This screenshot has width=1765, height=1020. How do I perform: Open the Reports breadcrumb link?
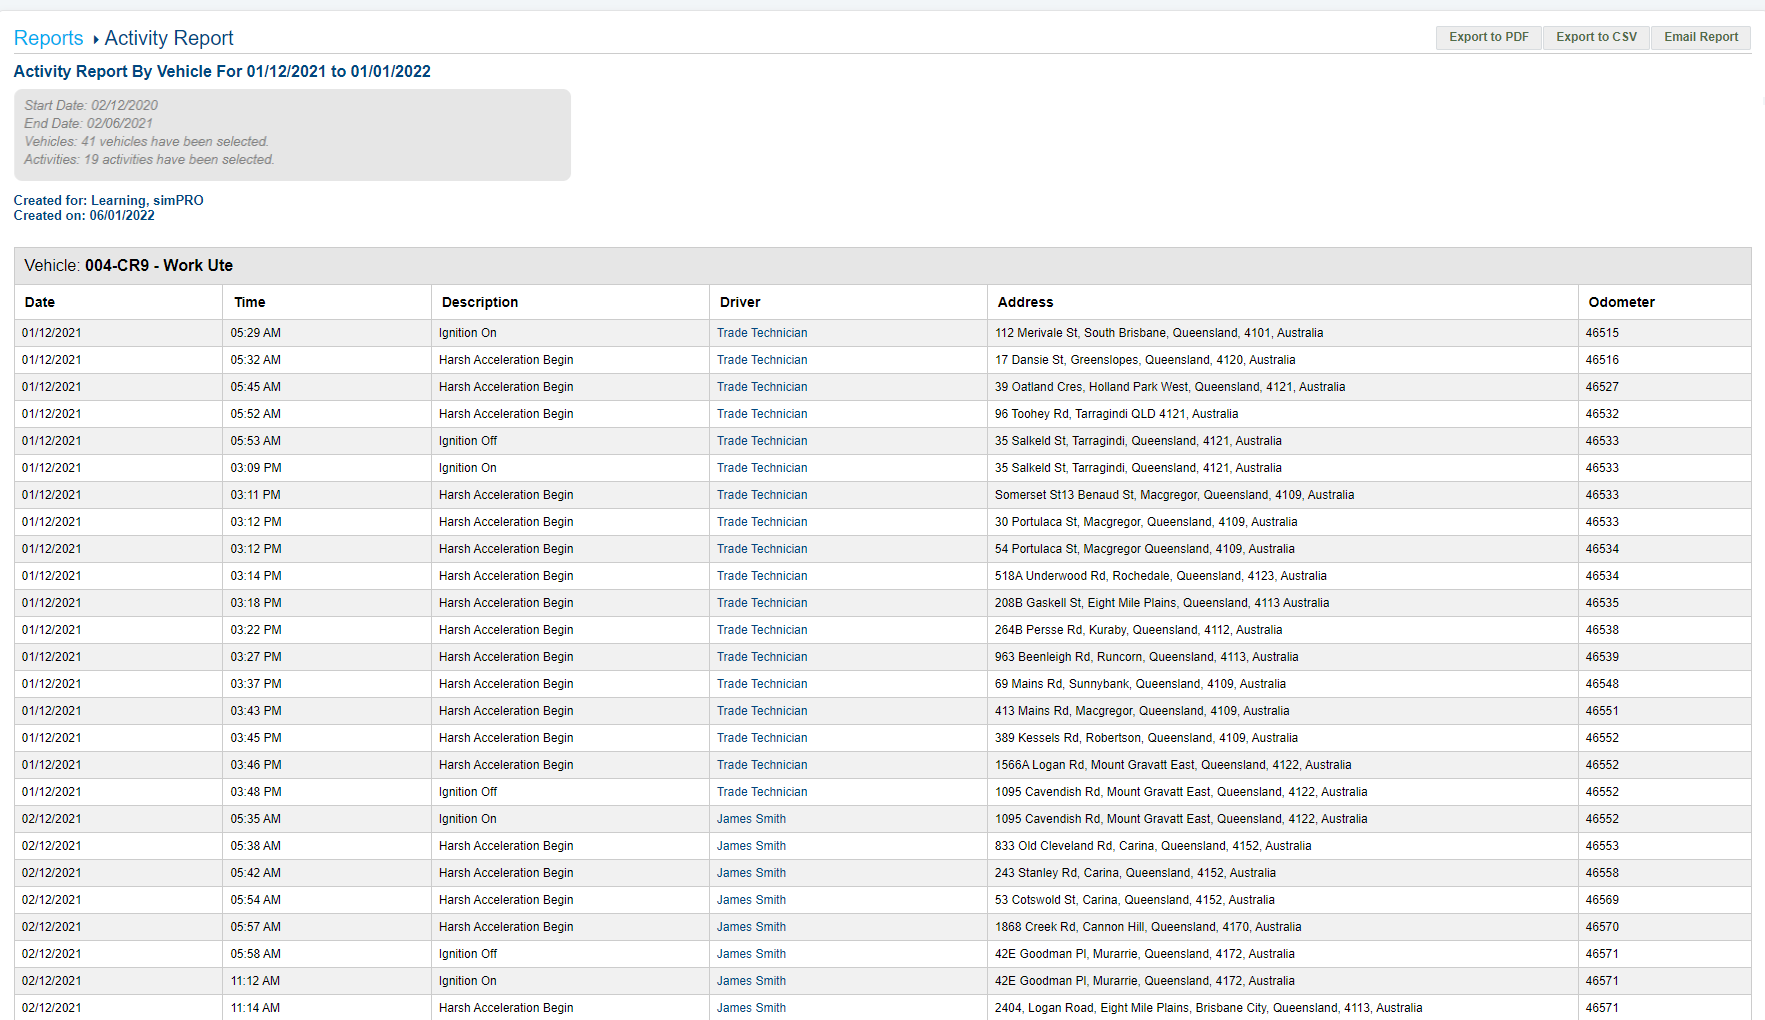pyautogui.click(x=48, y=38)
